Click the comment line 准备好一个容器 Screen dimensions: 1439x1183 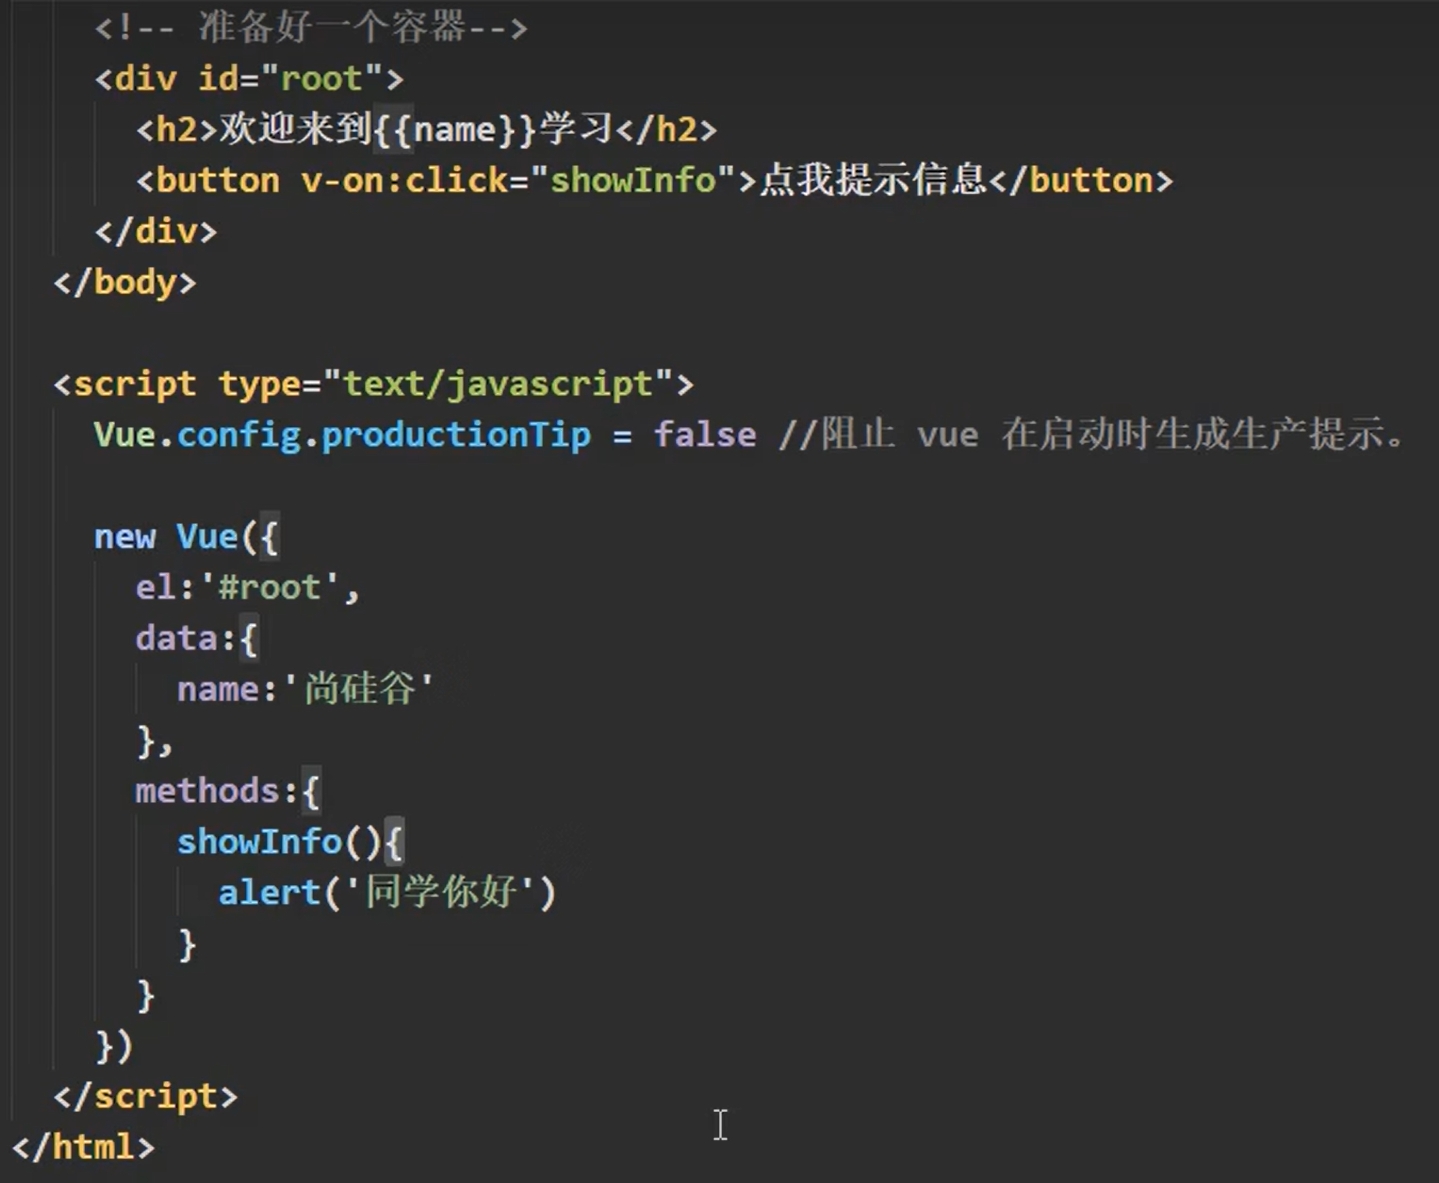click(x=311, y=27)
